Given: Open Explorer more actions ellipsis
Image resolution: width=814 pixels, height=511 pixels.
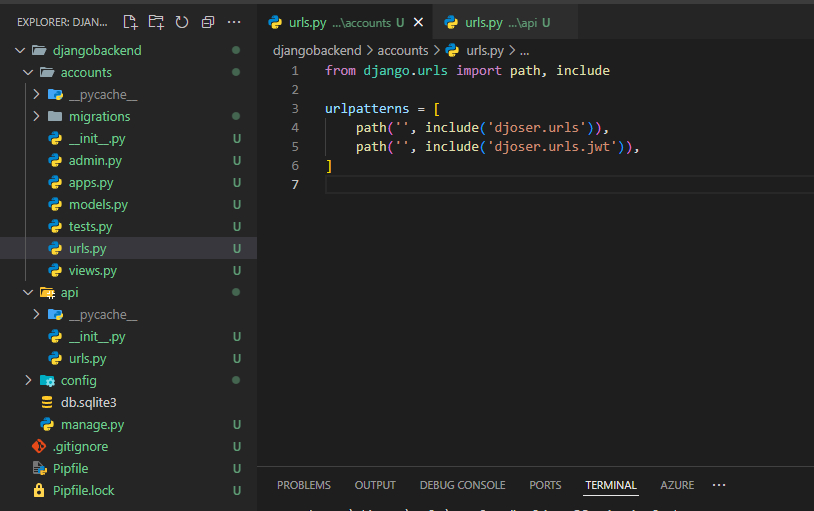Looking at the screenshot, I should coord(234,21).
